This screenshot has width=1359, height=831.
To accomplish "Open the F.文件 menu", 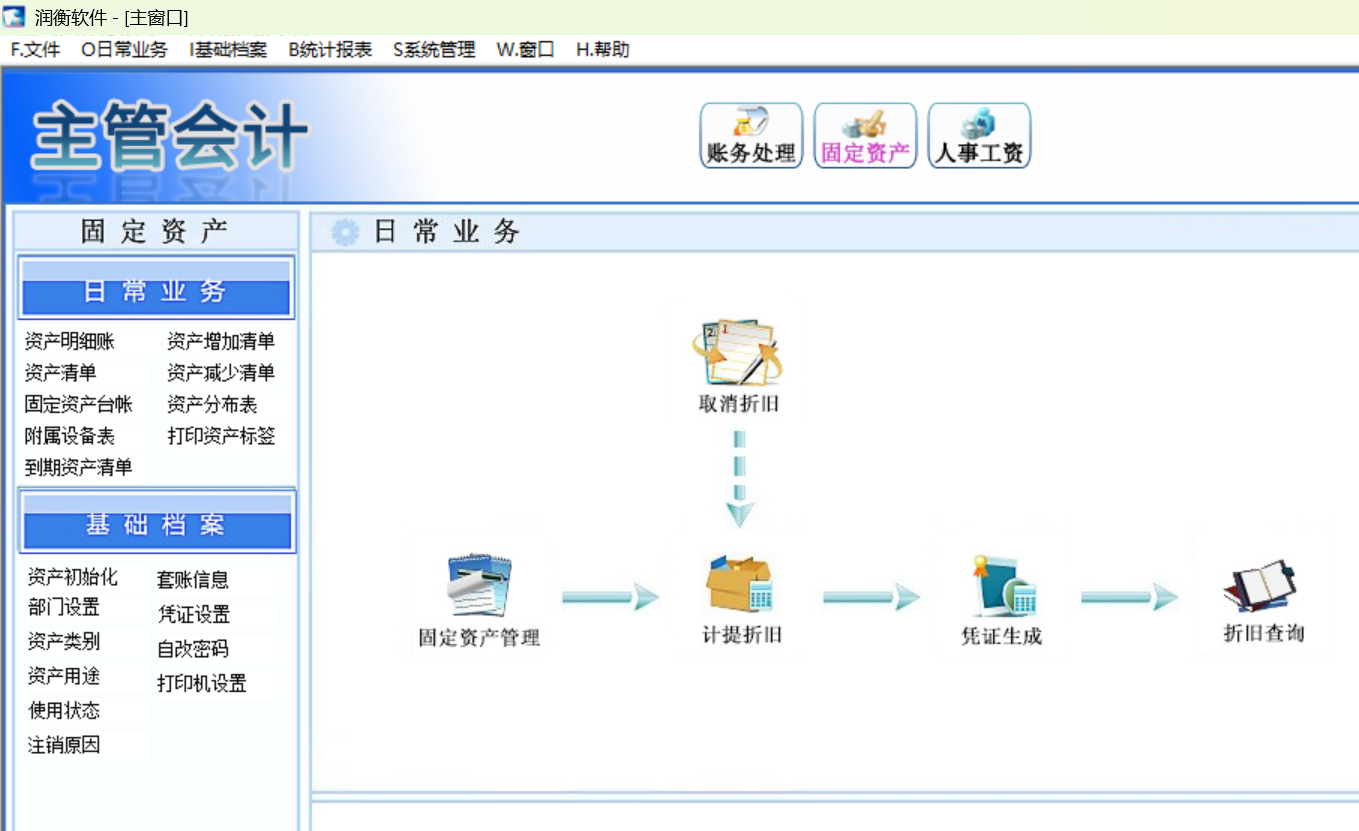I will coord(35,50).
